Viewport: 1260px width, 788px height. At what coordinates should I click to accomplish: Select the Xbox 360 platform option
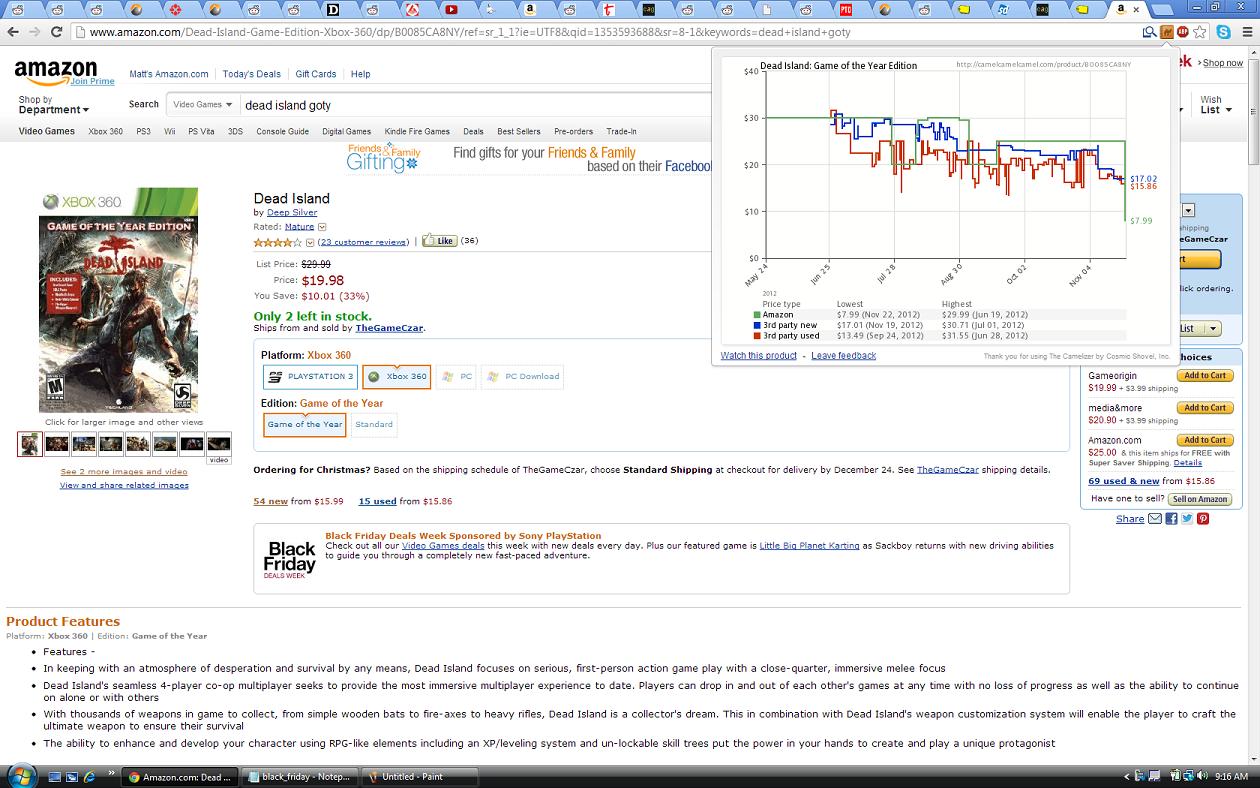[x=397, y=377]
